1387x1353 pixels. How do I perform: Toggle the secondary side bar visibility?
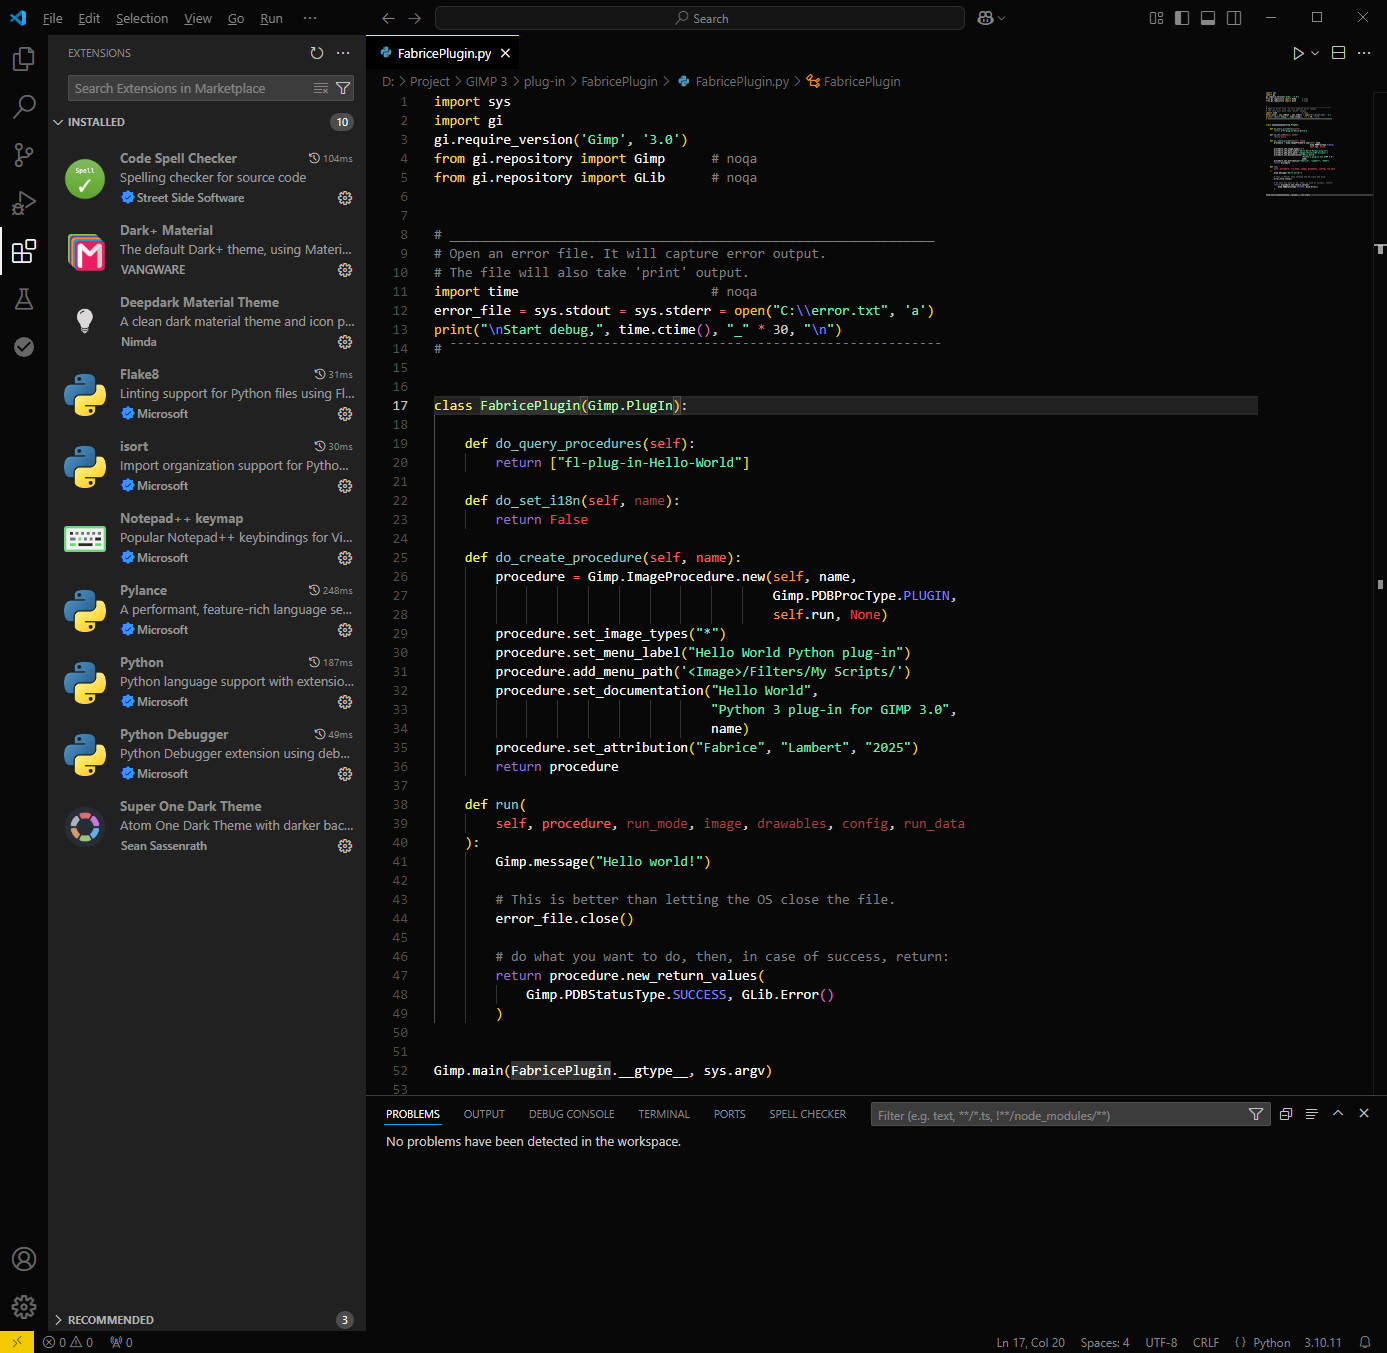(x=1234, y=18)
